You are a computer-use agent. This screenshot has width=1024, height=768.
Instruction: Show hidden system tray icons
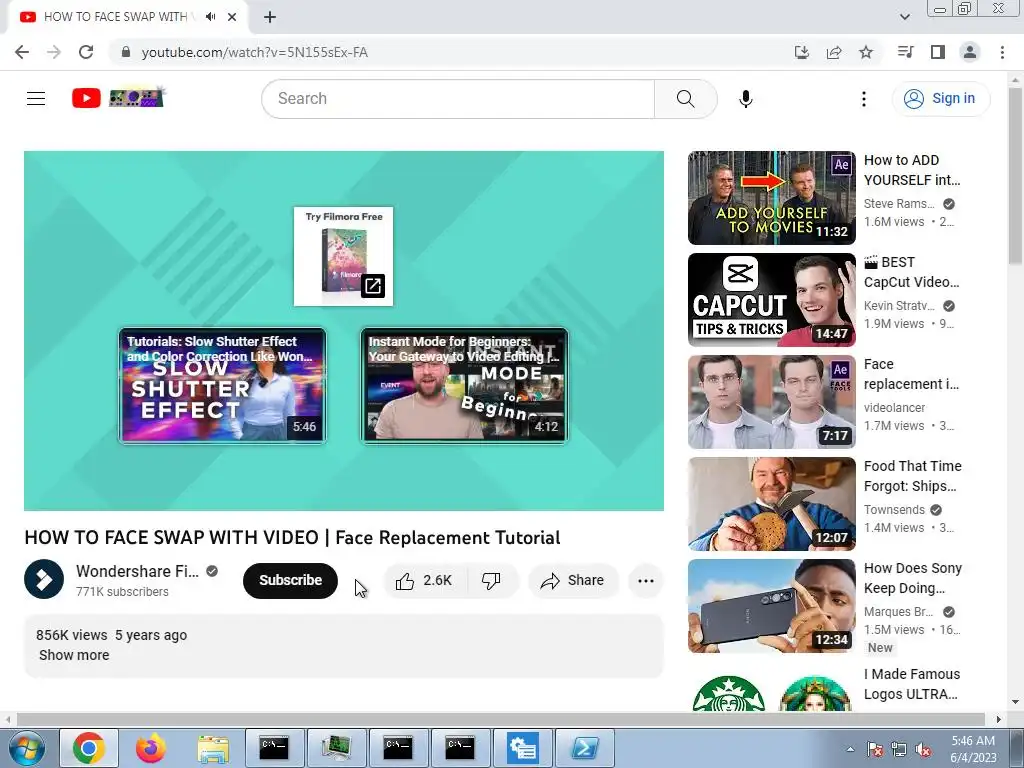coord(850,749)
